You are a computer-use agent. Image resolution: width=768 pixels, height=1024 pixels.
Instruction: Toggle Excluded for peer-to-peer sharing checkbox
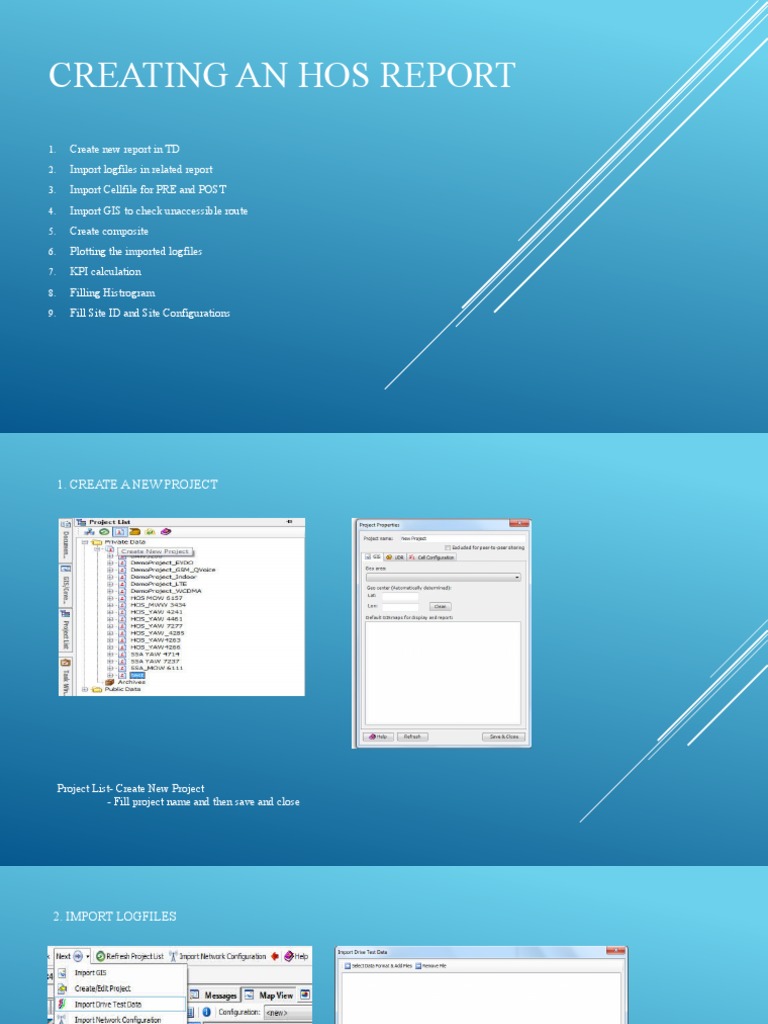pyautogui.click(x=448, y=547)
